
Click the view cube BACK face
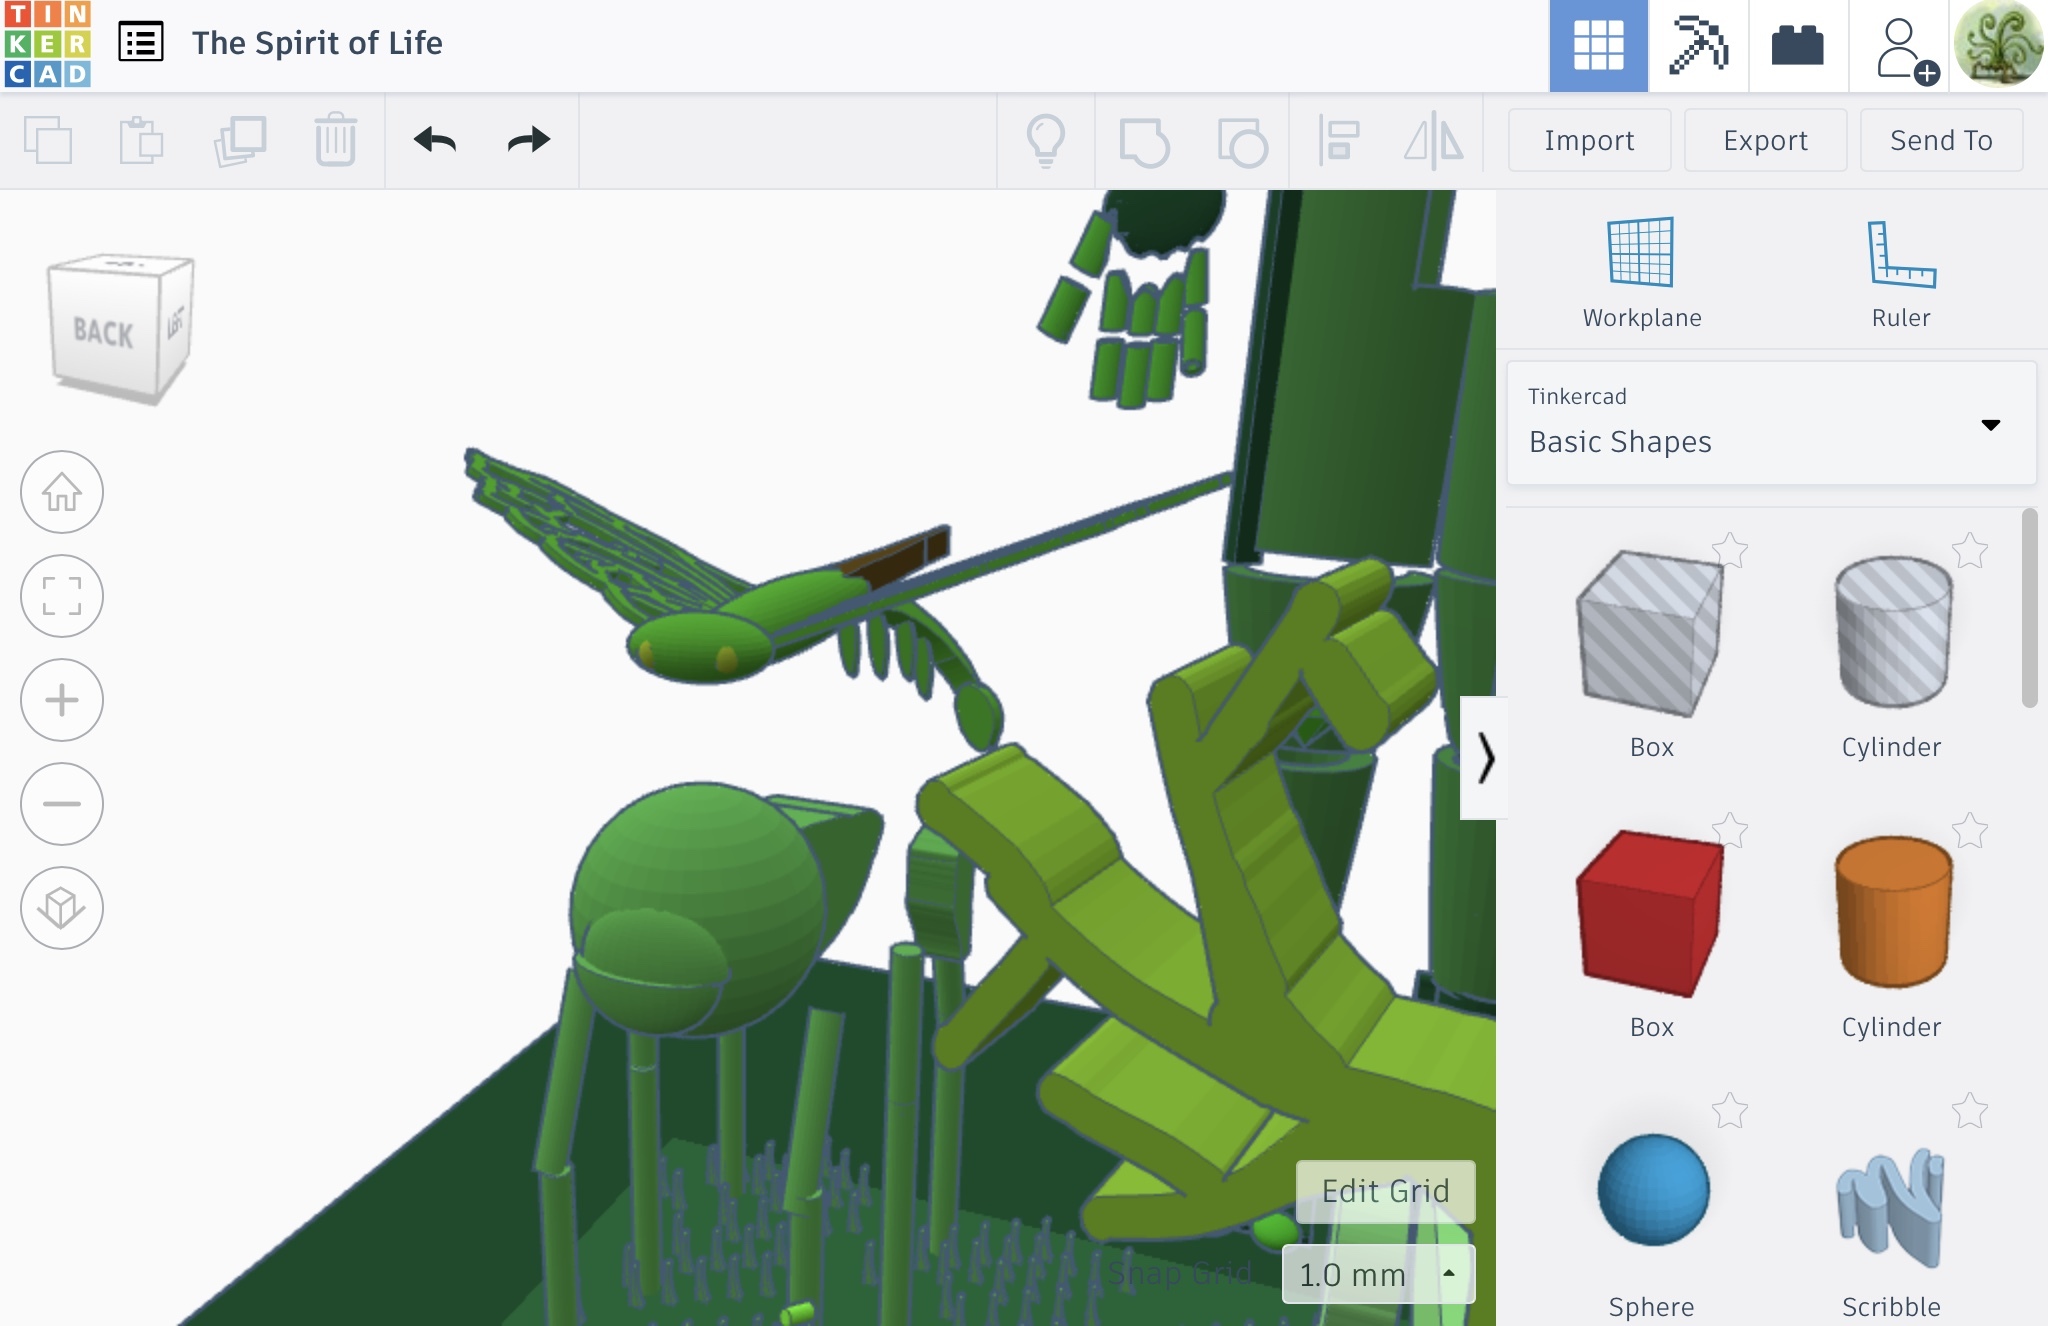[104, 332]
